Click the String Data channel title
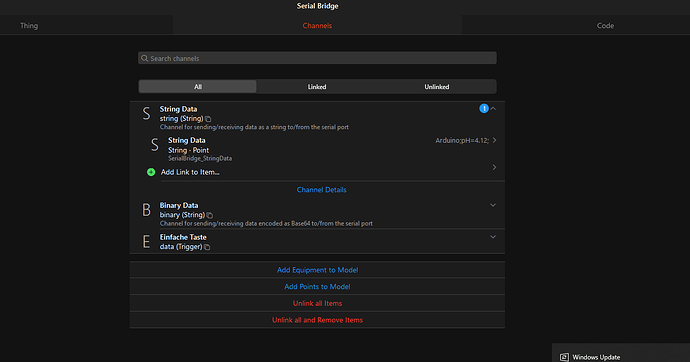Screen dimensions: 690x362 [x=178, y=109]
